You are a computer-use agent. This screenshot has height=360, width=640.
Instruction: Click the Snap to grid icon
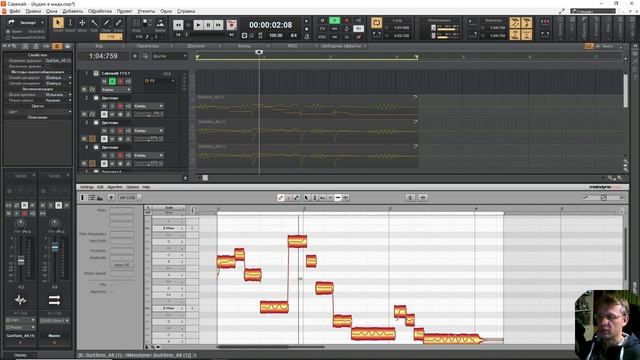tap(136, 23)
